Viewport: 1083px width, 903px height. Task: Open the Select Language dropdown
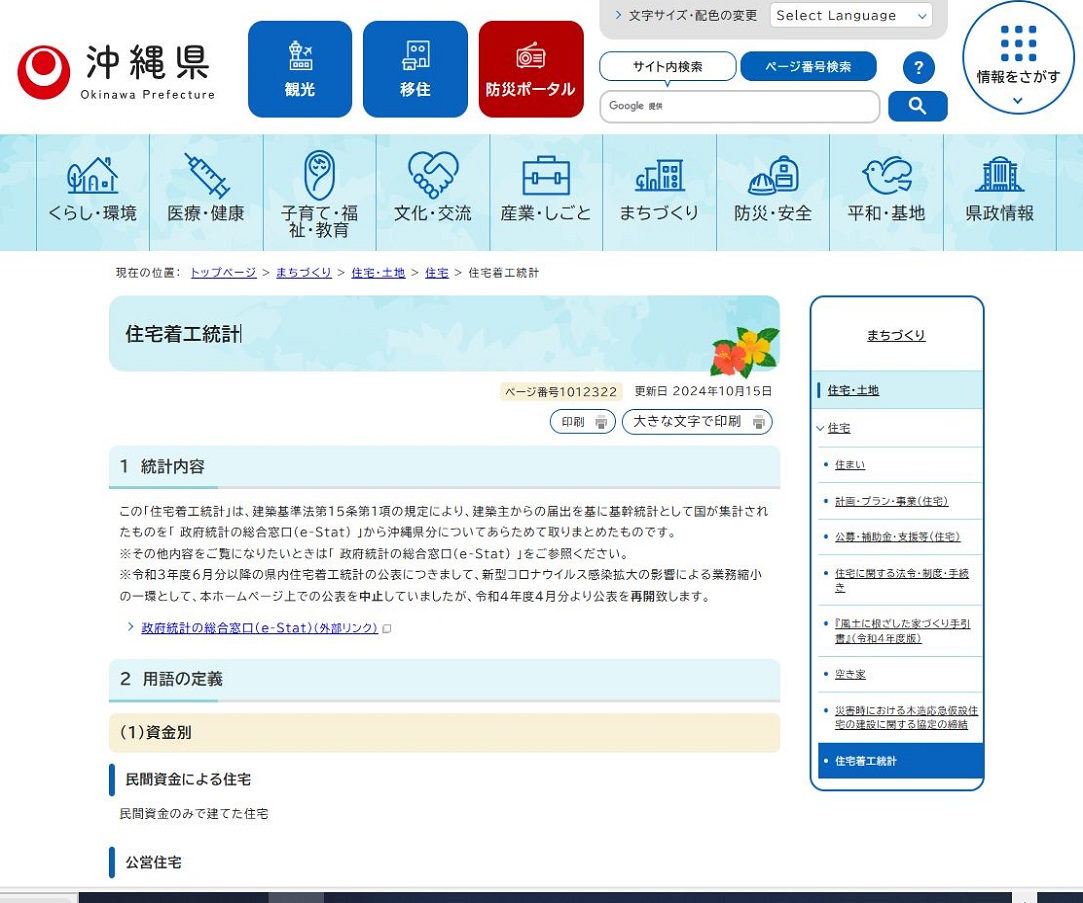850,16
